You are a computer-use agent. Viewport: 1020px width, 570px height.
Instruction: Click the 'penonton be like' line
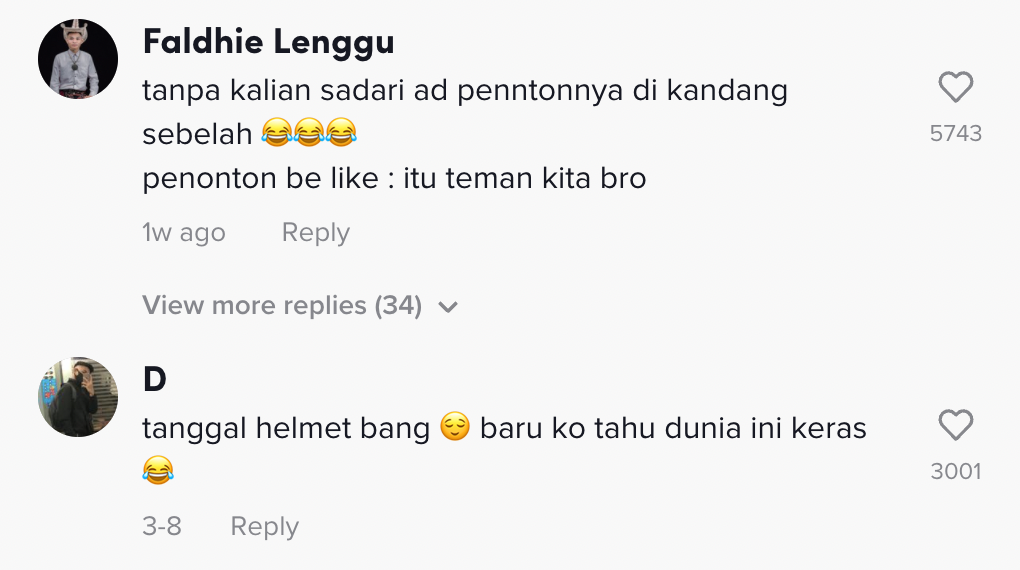pos(394,179)
